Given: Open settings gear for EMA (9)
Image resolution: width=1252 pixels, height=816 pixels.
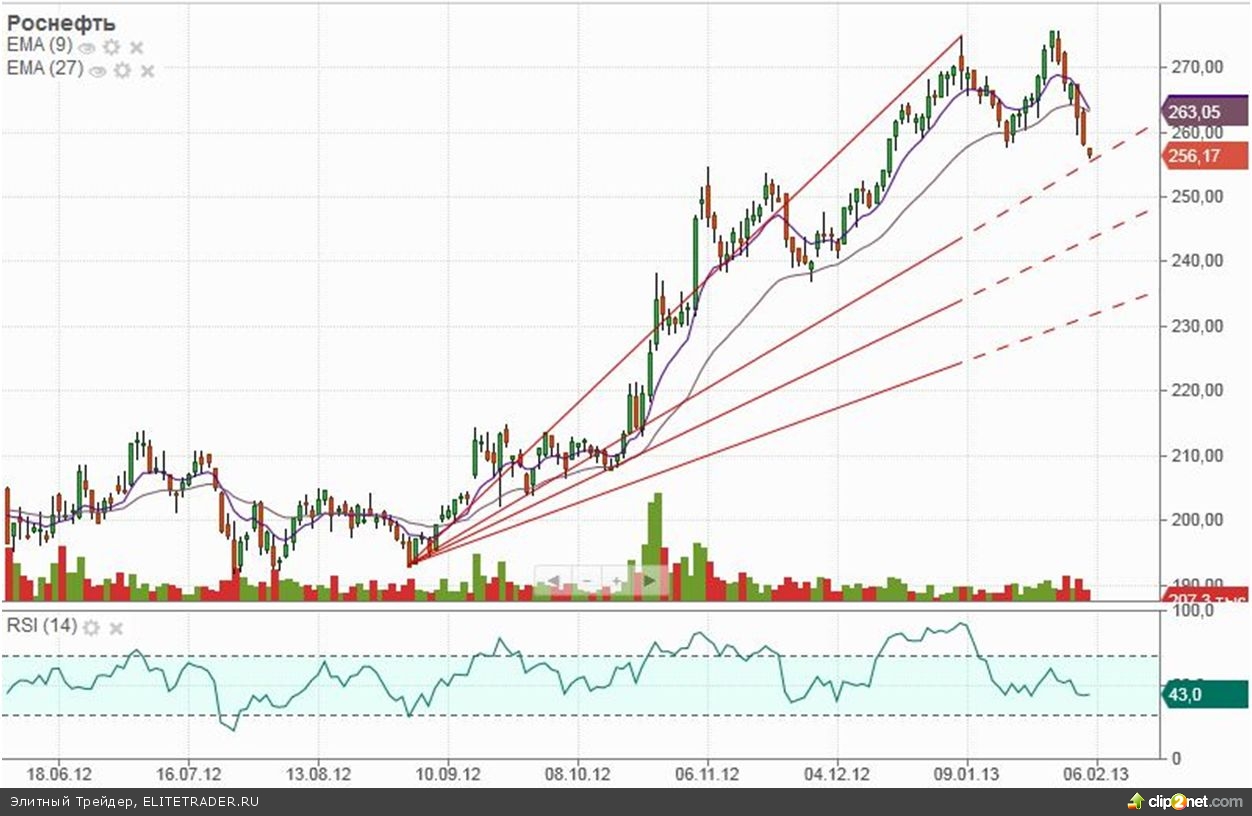Looking at the screenshot, I should [111, 47].
